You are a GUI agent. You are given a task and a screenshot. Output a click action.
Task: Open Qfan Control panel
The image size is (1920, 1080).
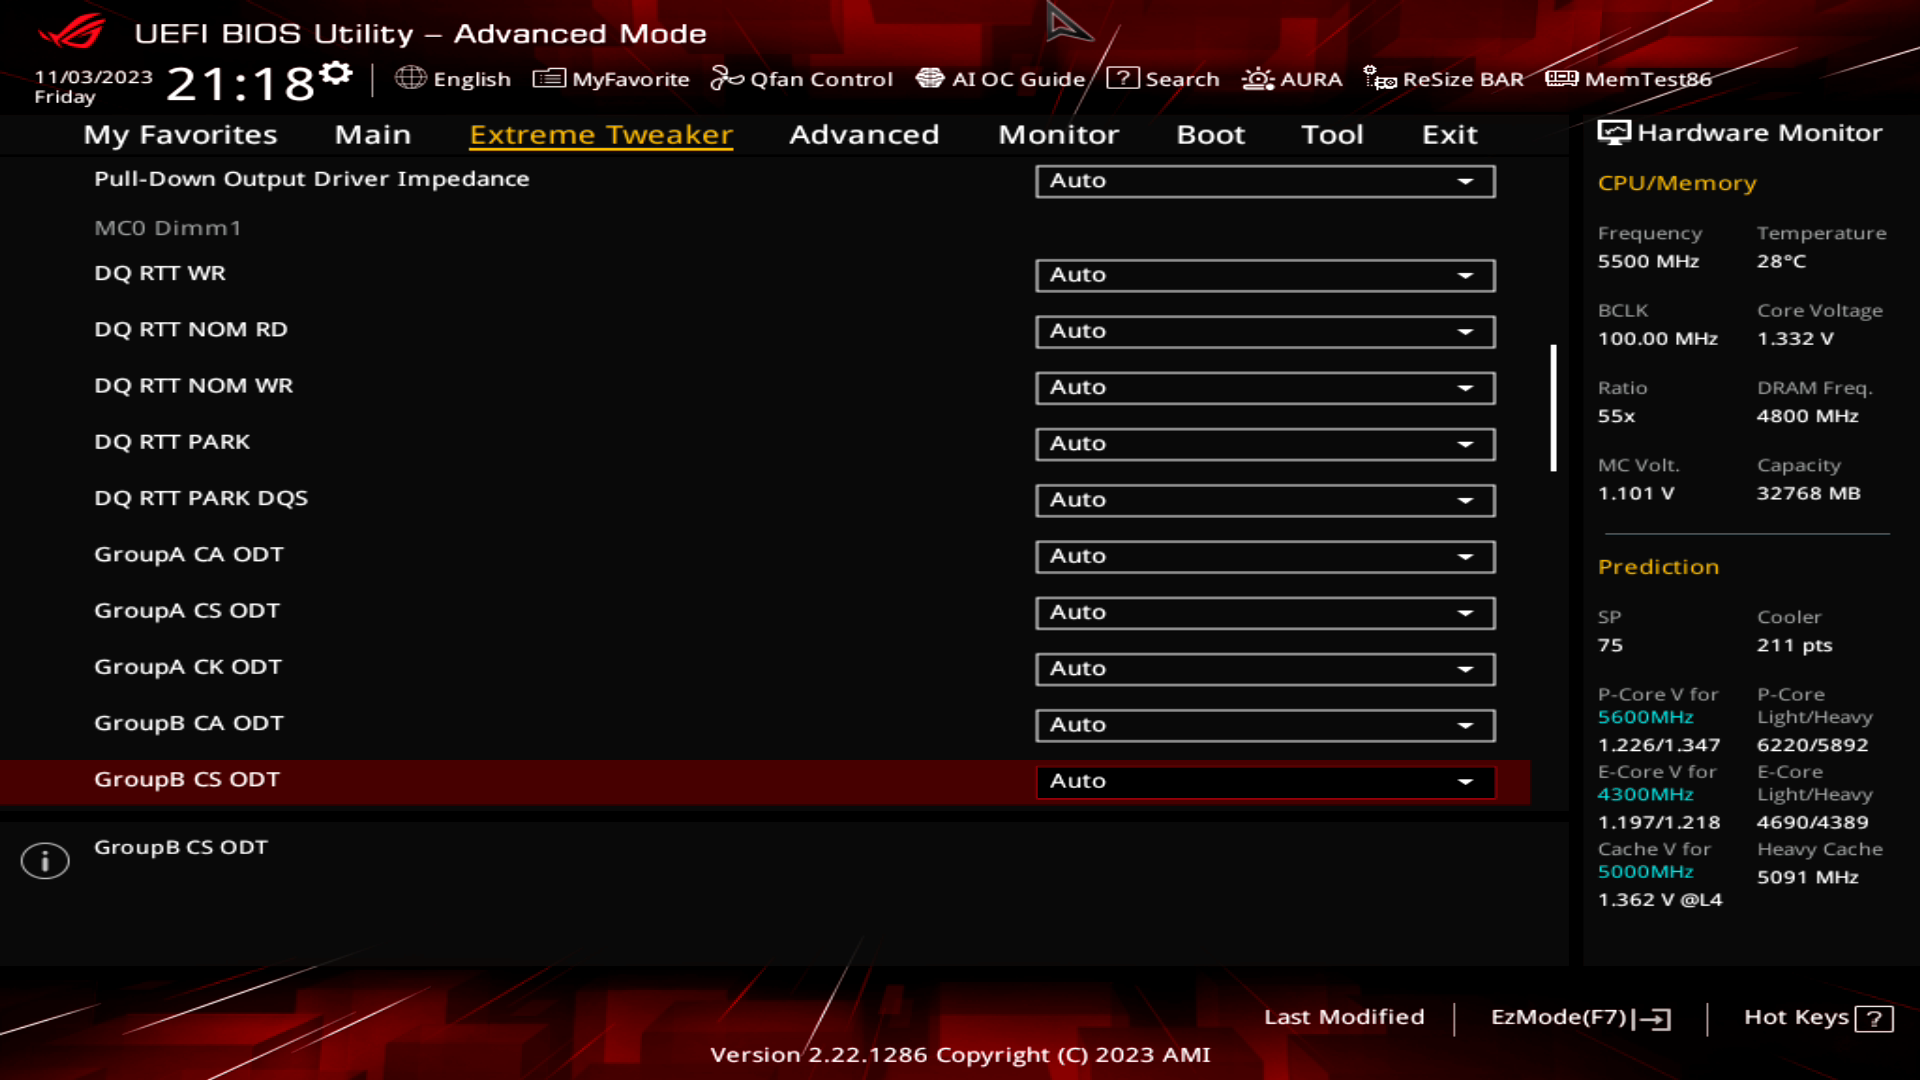(802, 79)
